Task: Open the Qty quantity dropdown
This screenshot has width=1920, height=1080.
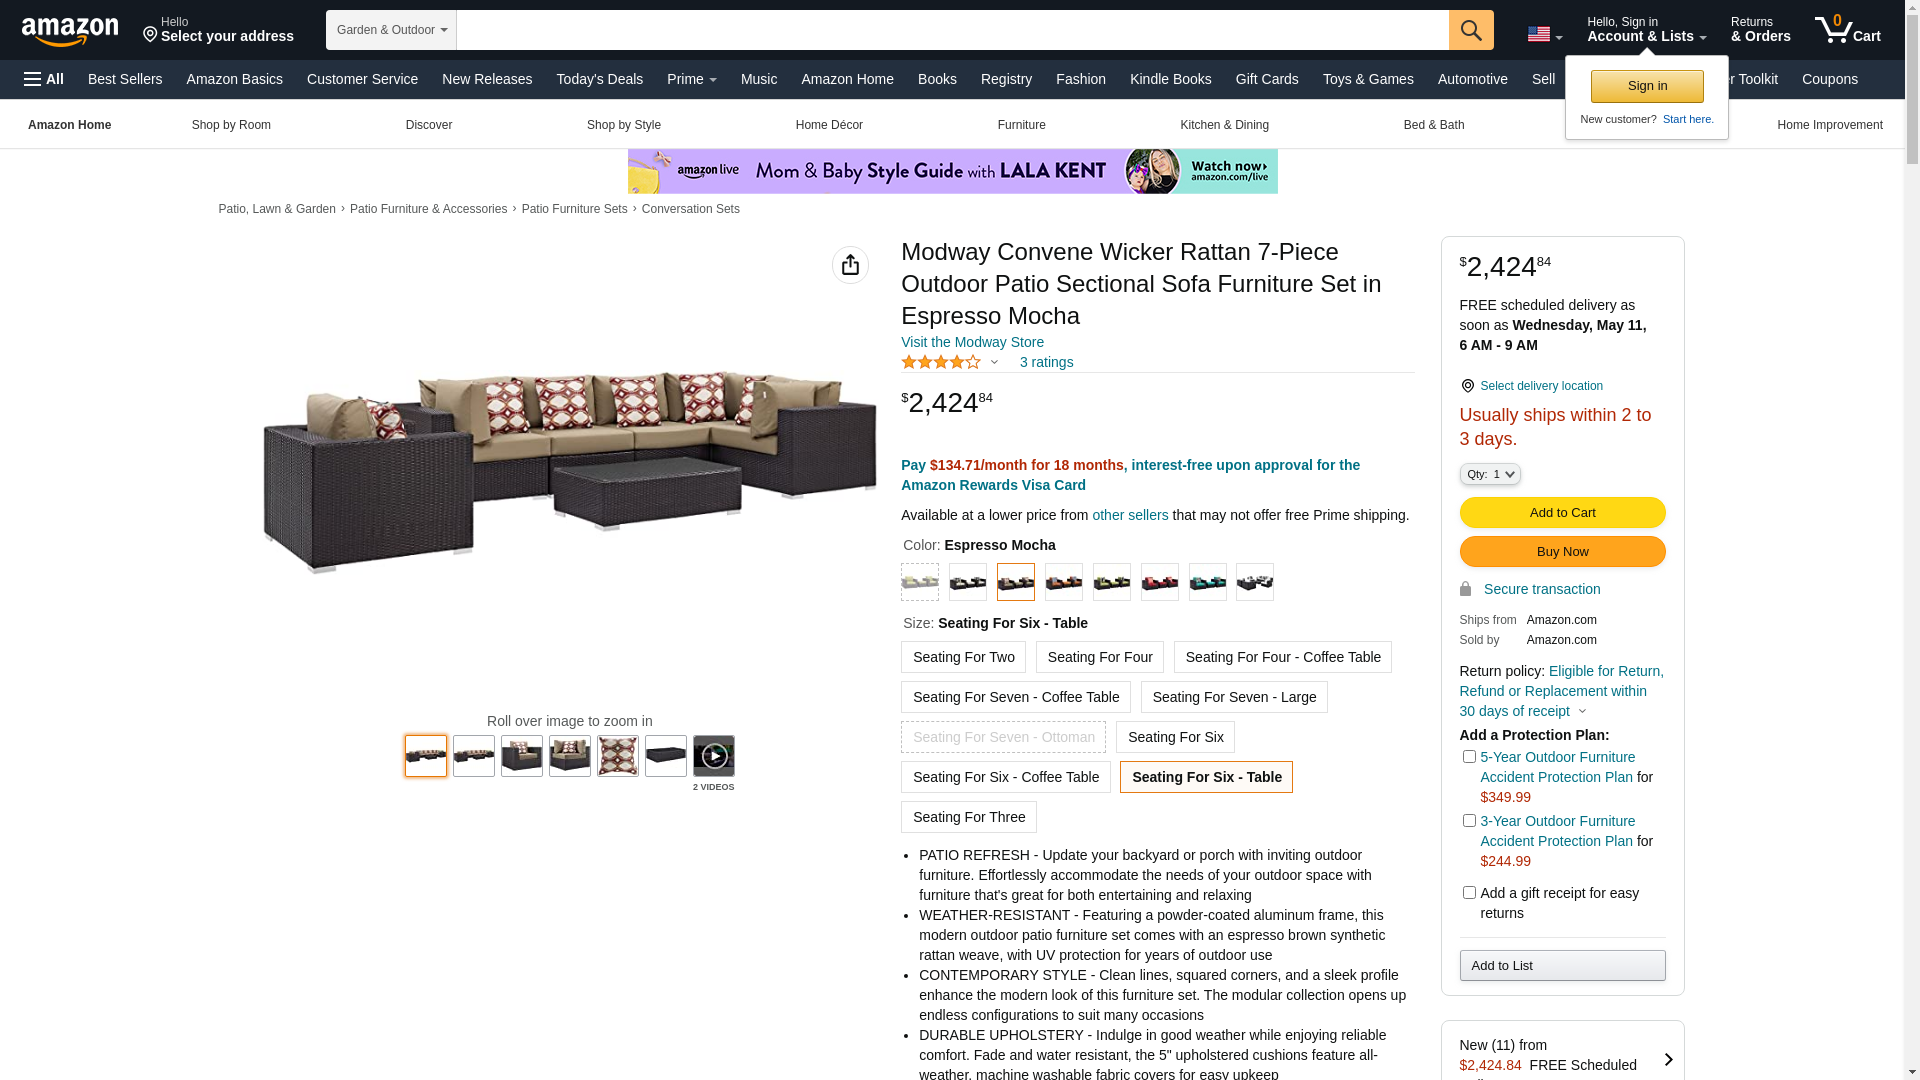Action: (x=1490, y=474)
